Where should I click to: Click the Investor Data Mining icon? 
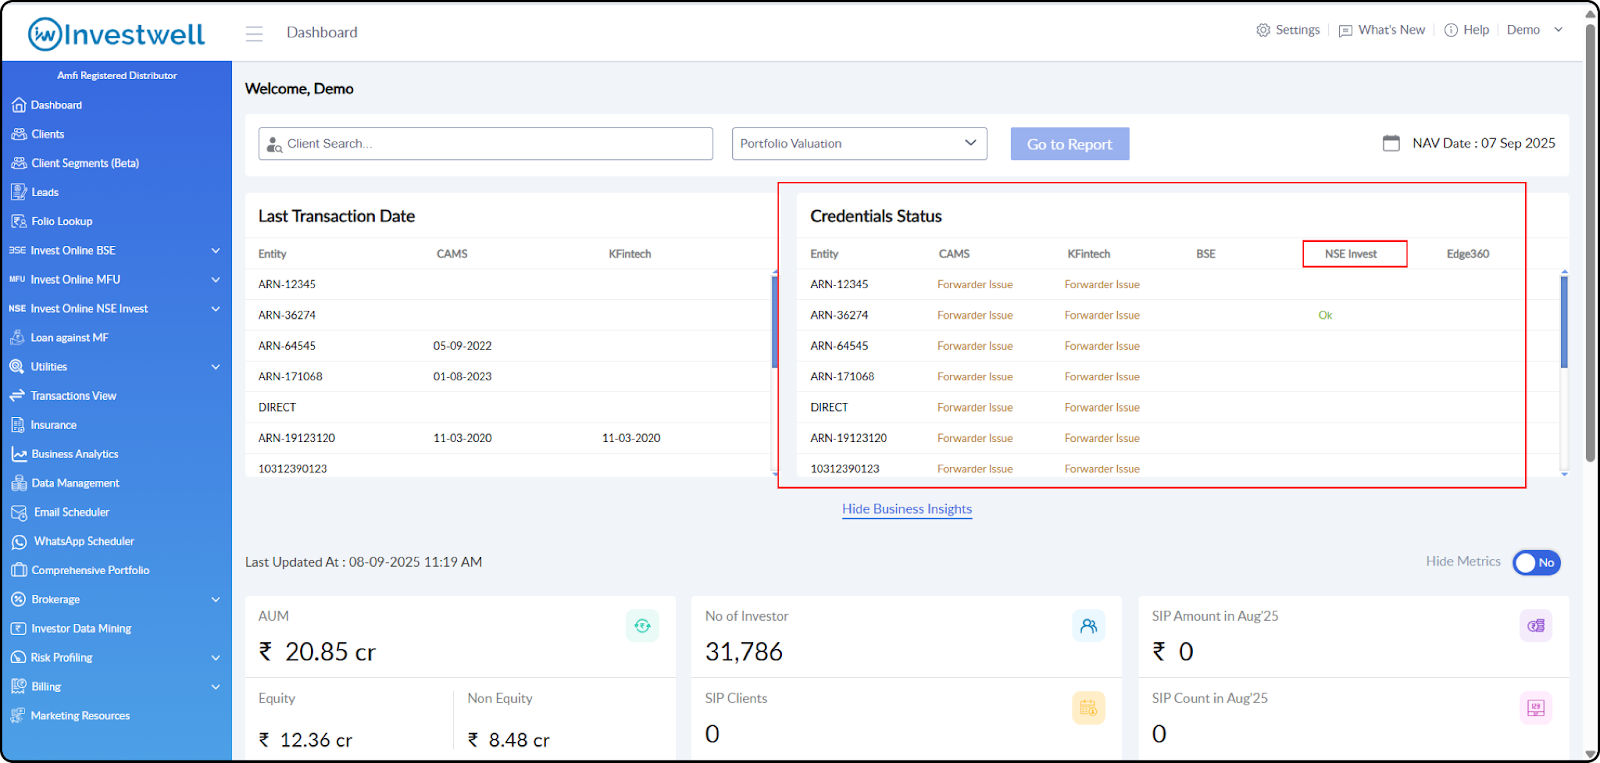[18, 628]
